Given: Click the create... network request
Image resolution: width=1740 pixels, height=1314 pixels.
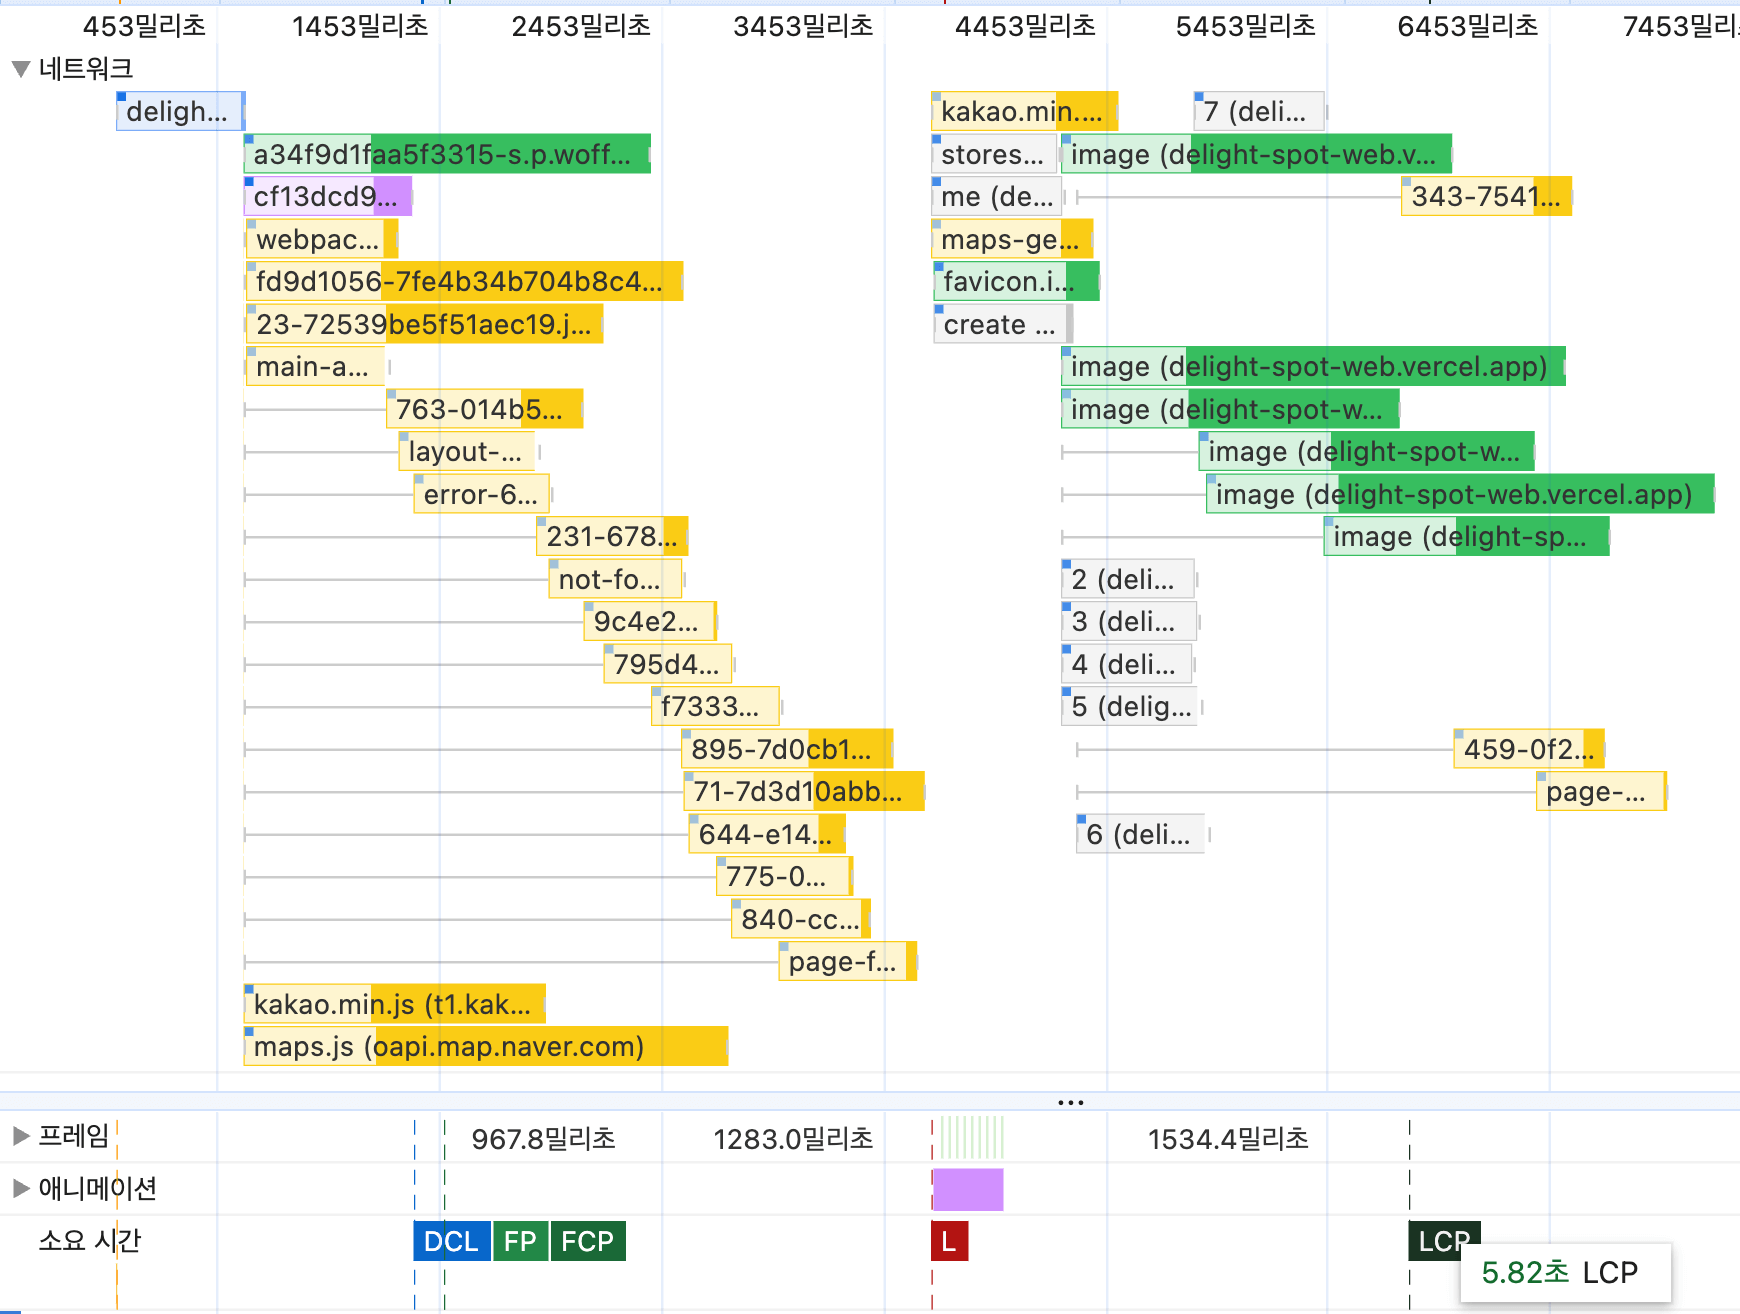Looking at the screenshot, I should 1000,324.
